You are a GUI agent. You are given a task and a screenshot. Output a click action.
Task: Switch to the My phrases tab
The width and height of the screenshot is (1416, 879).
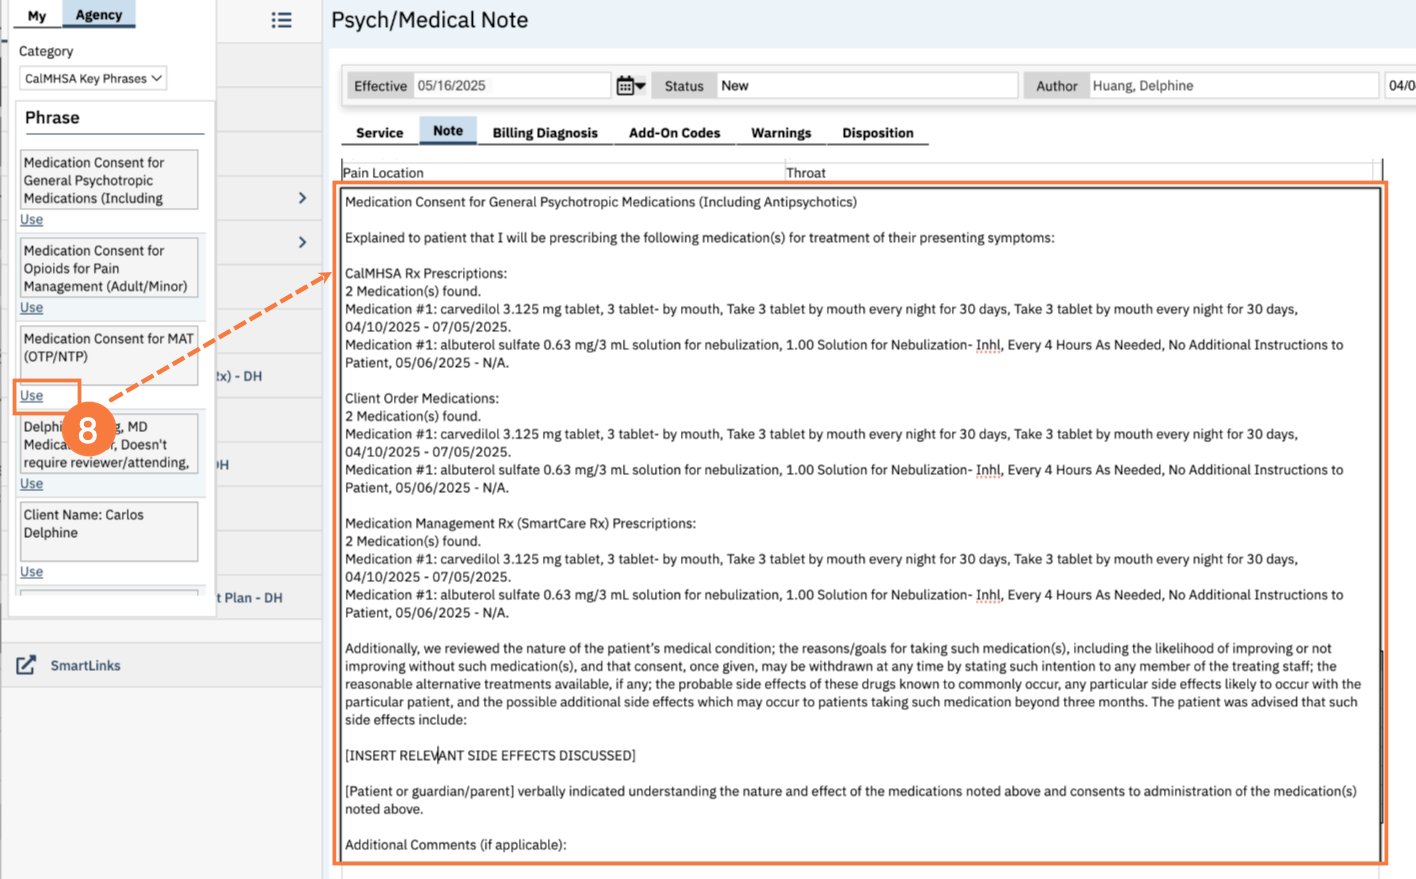(x=37, y=15)
